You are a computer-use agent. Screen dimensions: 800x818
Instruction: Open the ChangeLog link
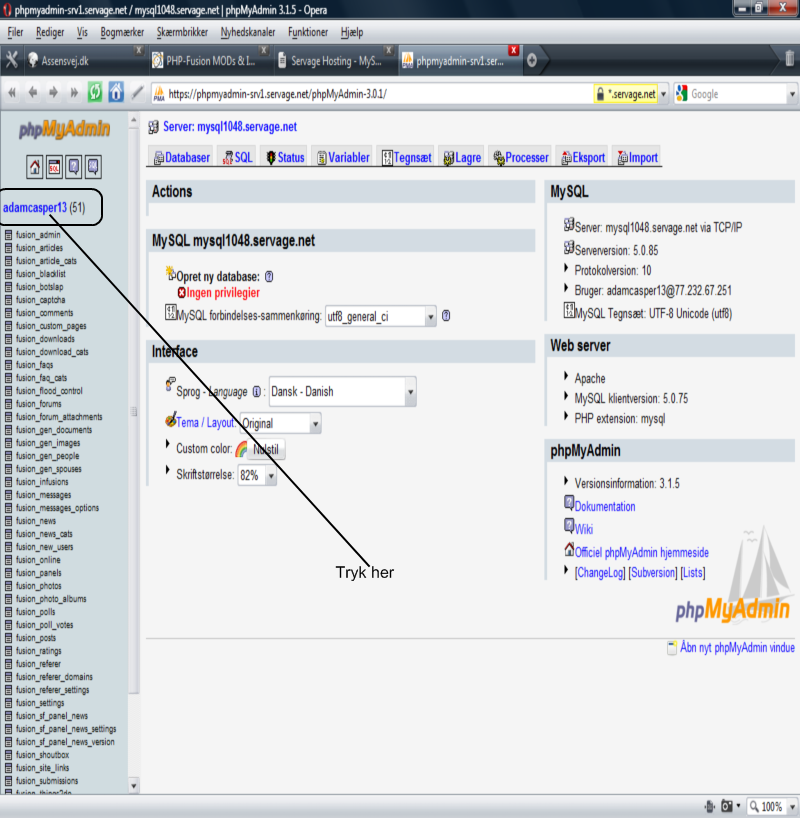600,572
